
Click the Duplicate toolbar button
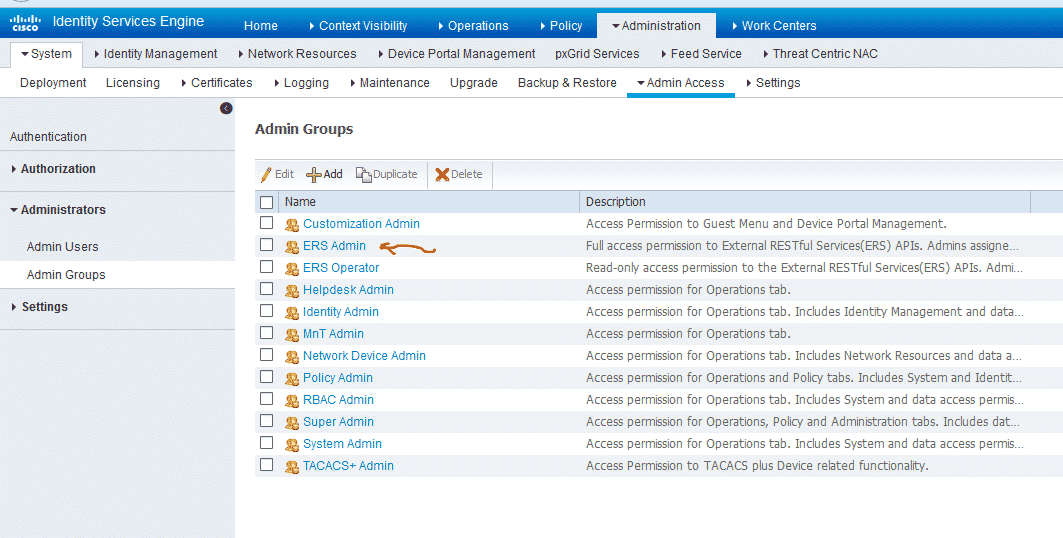coord(387,174)
